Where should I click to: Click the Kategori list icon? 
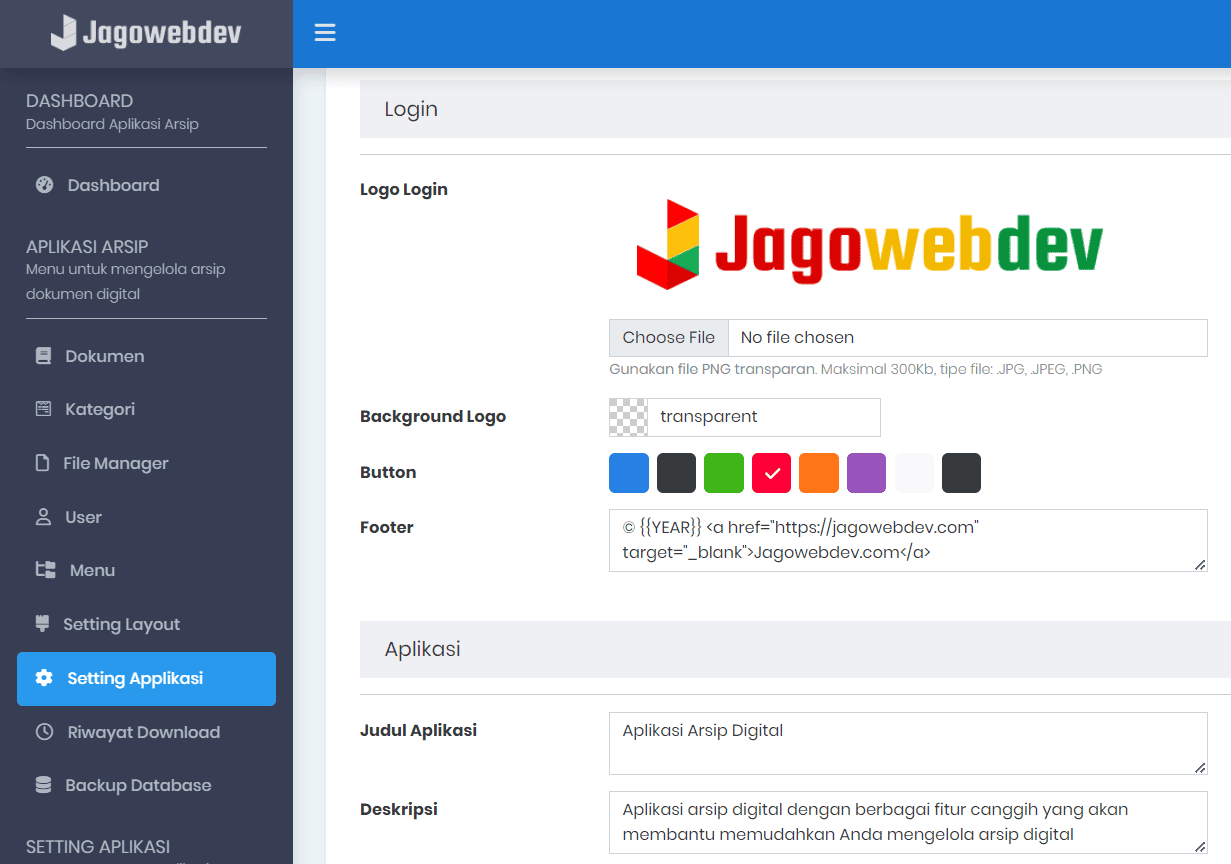(x=43, y=409)
